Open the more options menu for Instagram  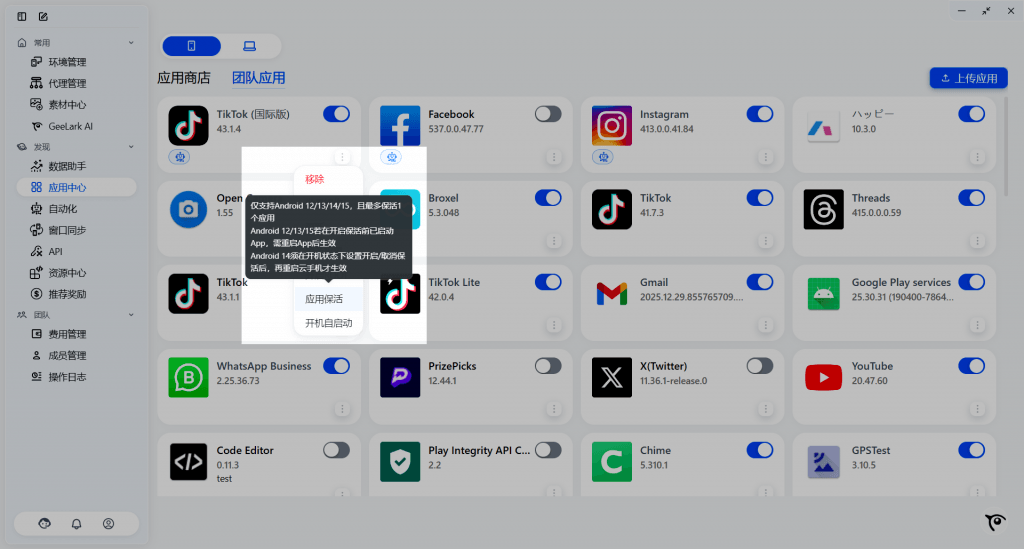[765, 157]
